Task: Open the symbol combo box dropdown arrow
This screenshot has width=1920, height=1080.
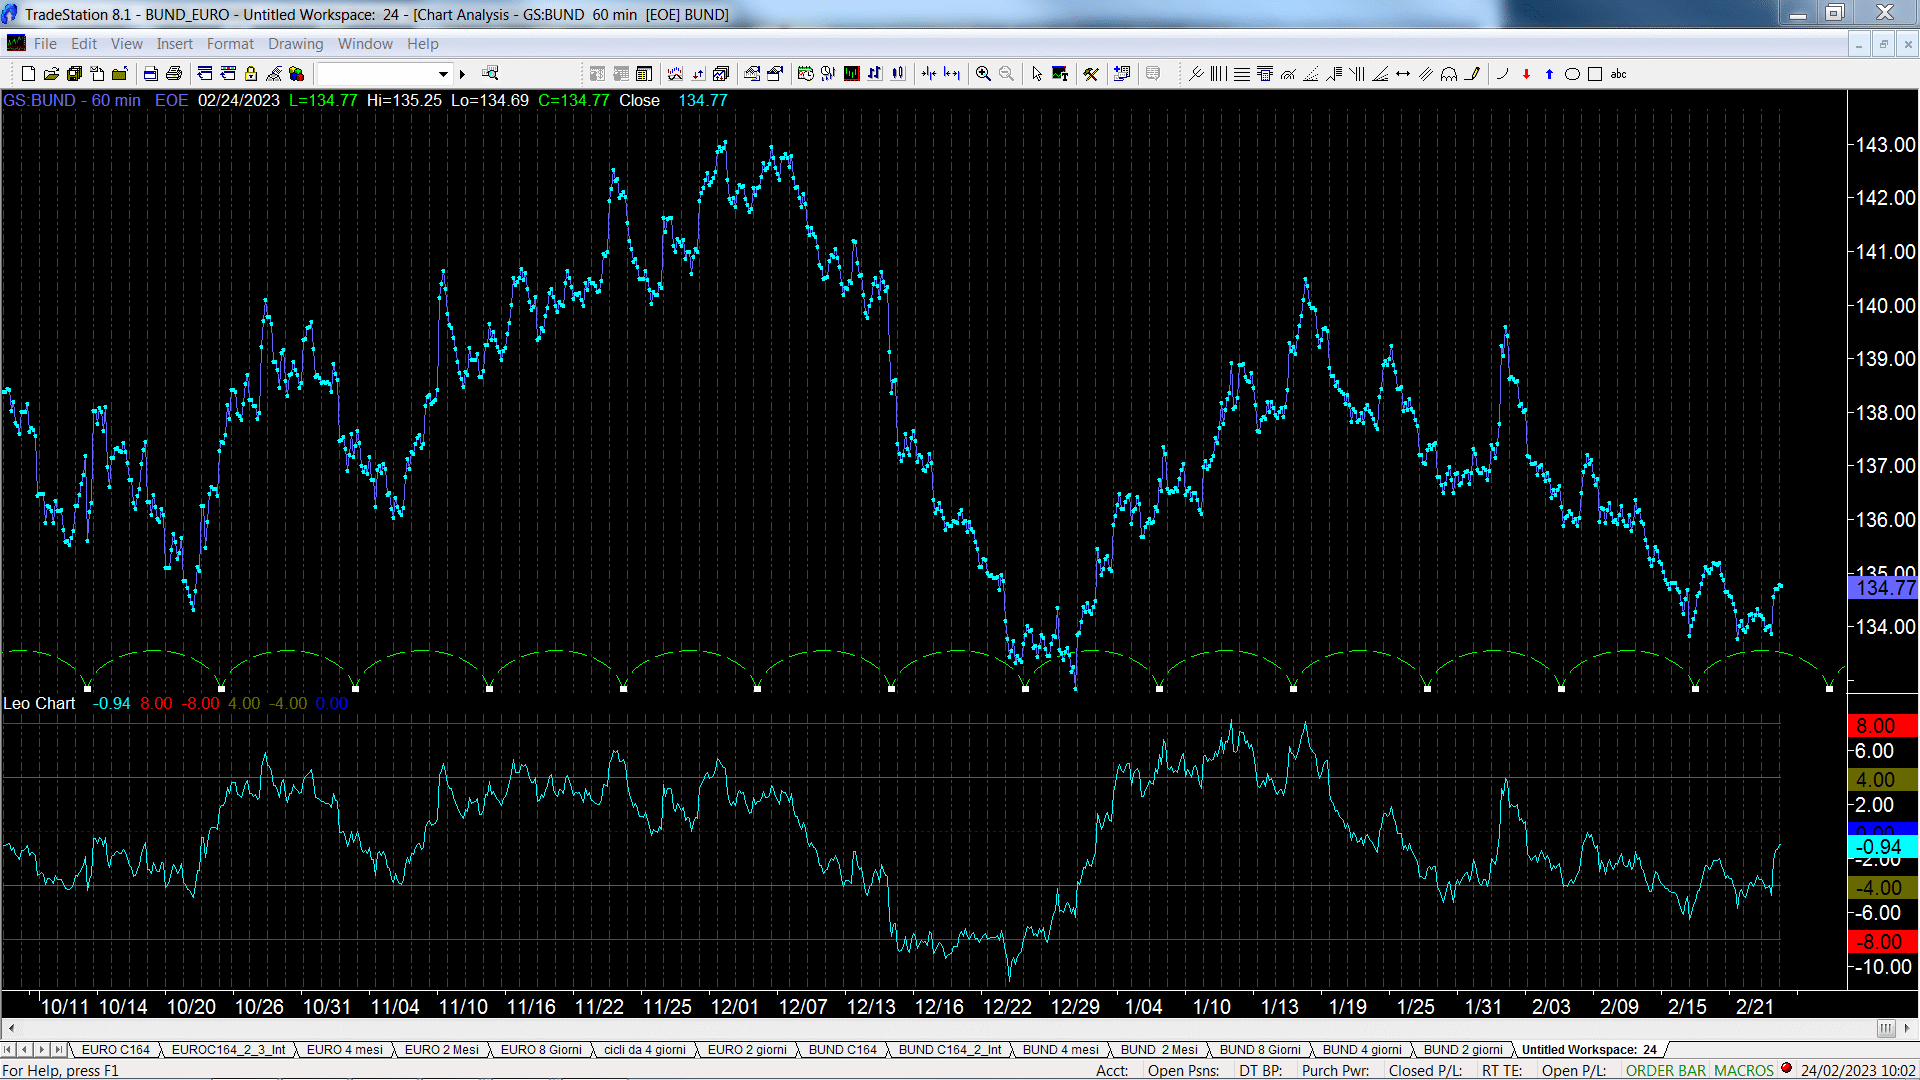Action: pos(443,74)
